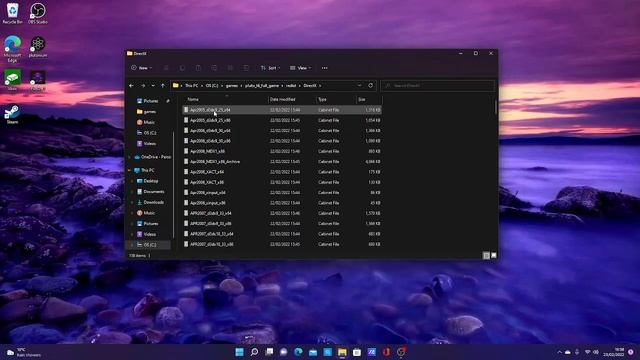Expand the OS (C:) node under This PC
This screenshot has height=360, width=640.
[131, 244]
